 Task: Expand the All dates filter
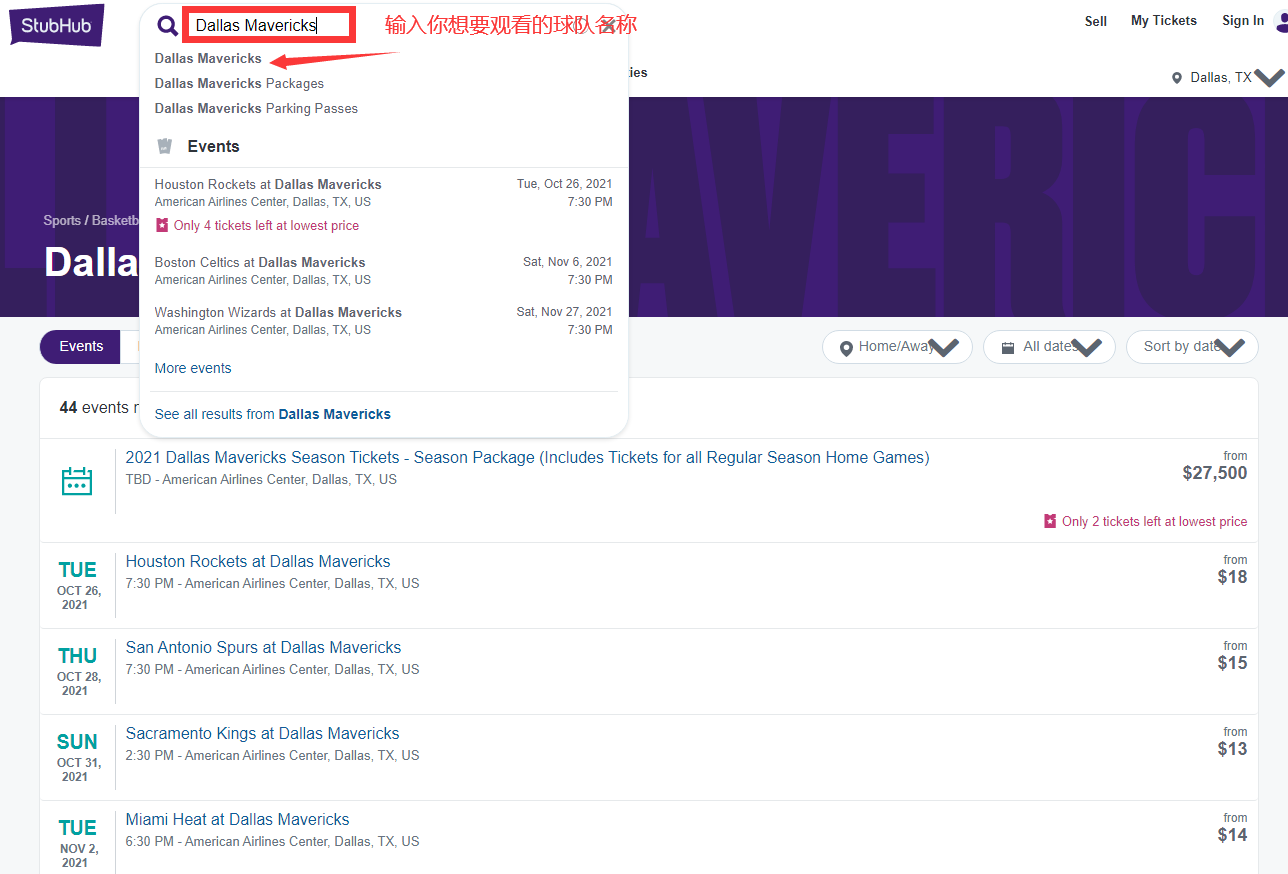(x=1049, y=347)
